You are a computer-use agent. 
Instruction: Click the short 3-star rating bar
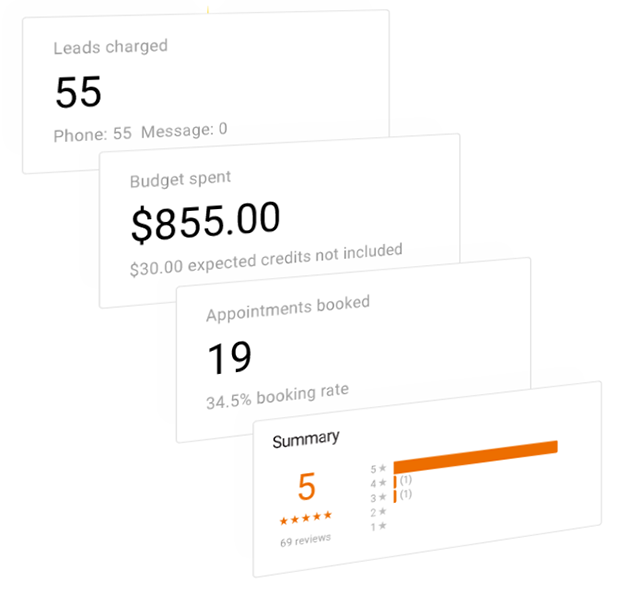tap(396, 495)
